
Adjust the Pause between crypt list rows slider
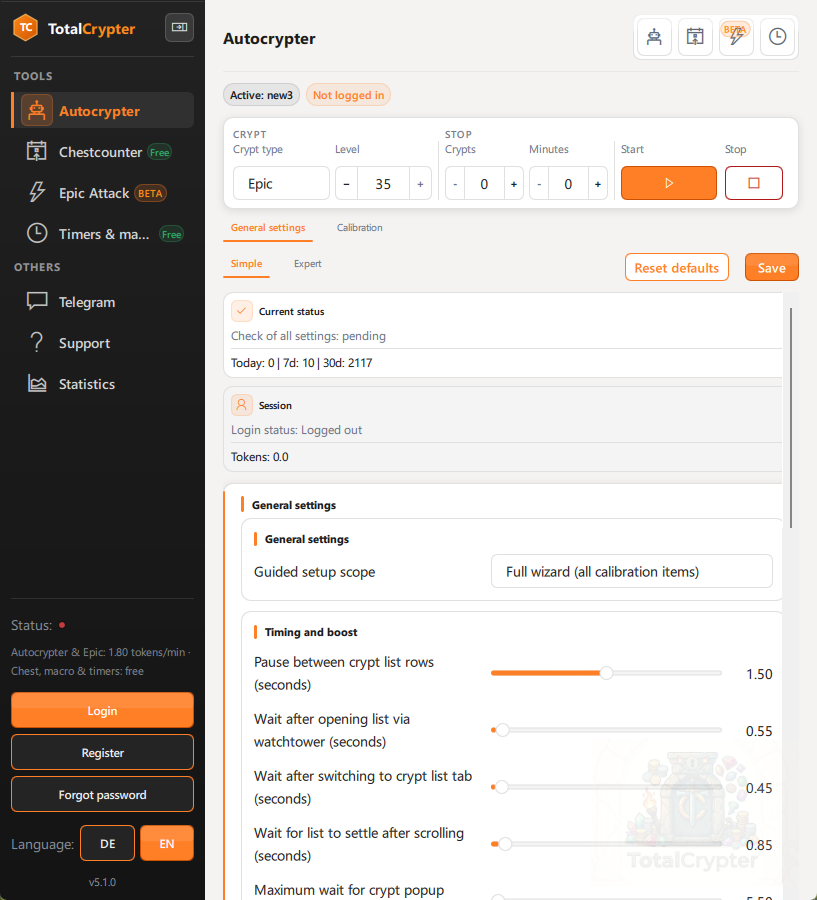click(x=606, y=673)
